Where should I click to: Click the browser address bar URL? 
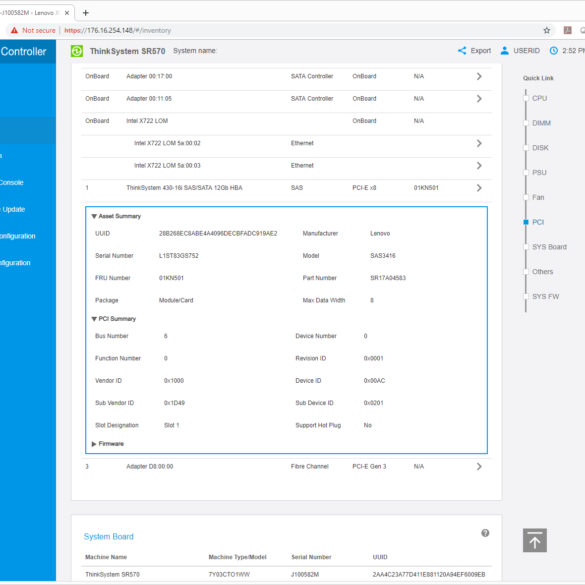118,31
